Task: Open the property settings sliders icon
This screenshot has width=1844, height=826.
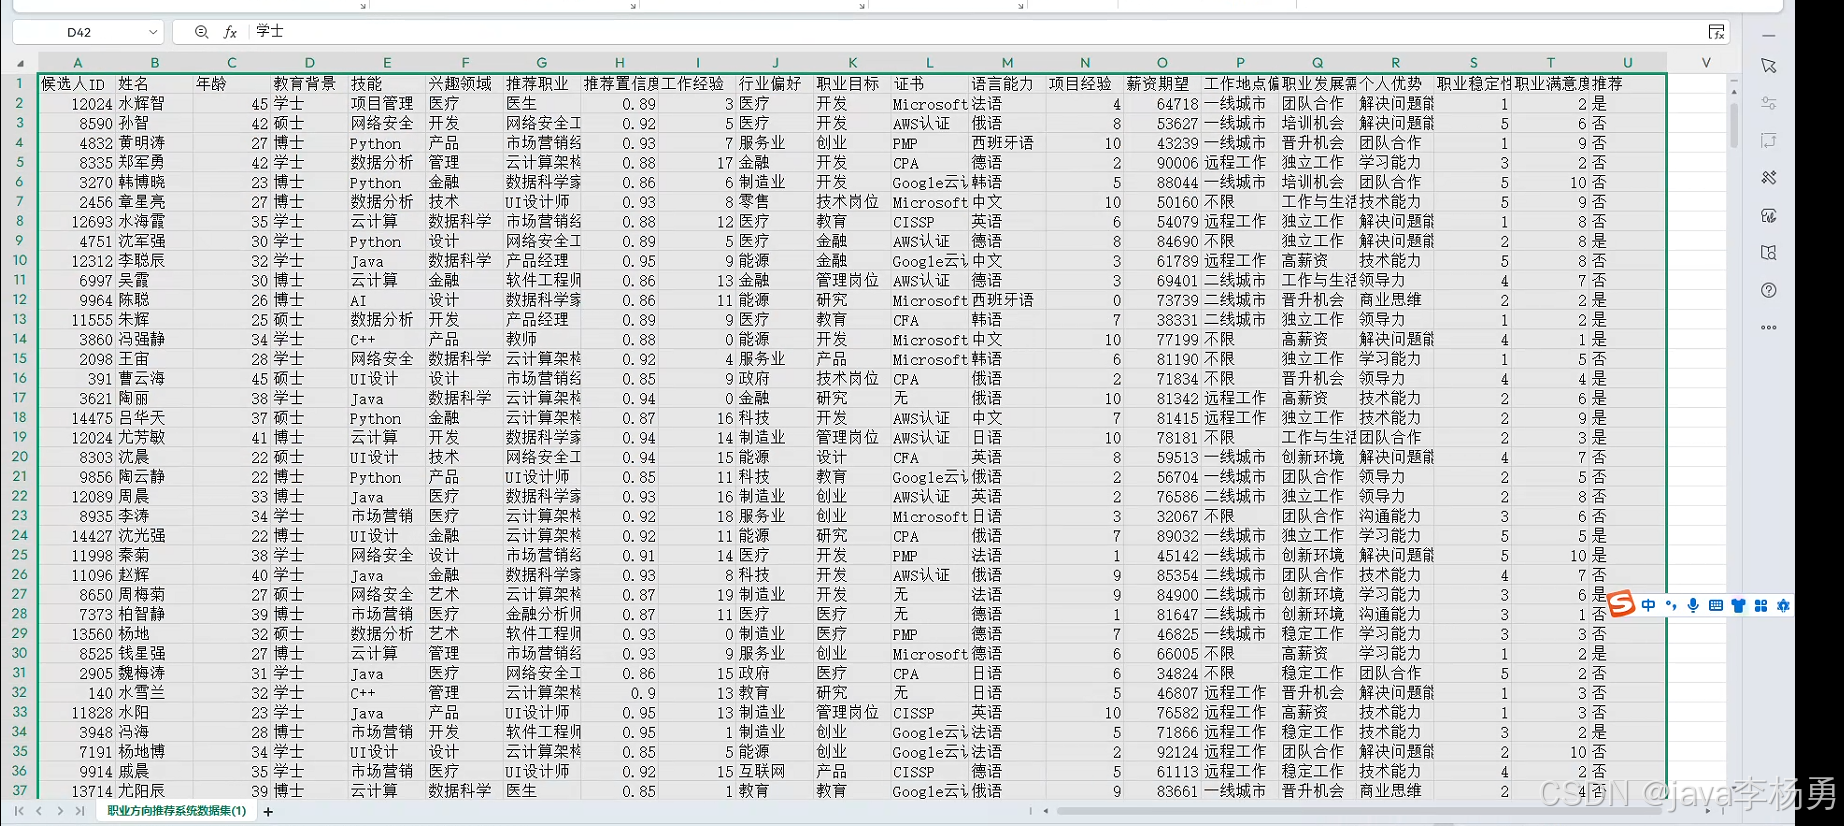Action: (x=1768, y=103)
